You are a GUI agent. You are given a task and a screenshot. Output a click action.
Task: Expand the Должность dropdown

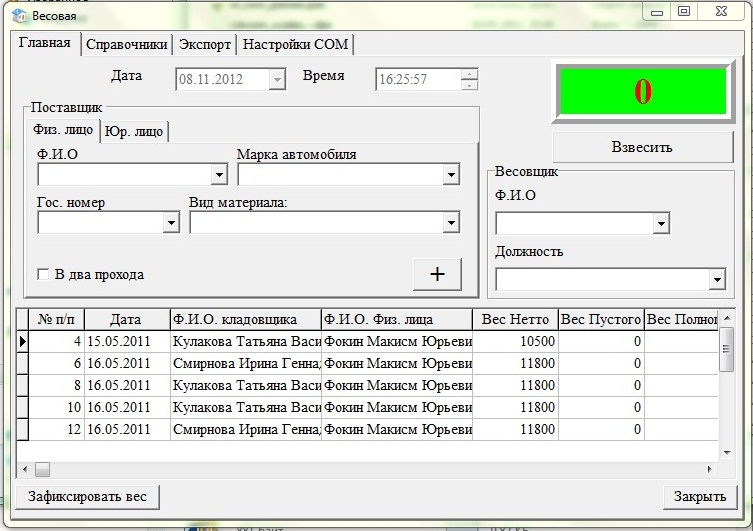coord(716,280)
